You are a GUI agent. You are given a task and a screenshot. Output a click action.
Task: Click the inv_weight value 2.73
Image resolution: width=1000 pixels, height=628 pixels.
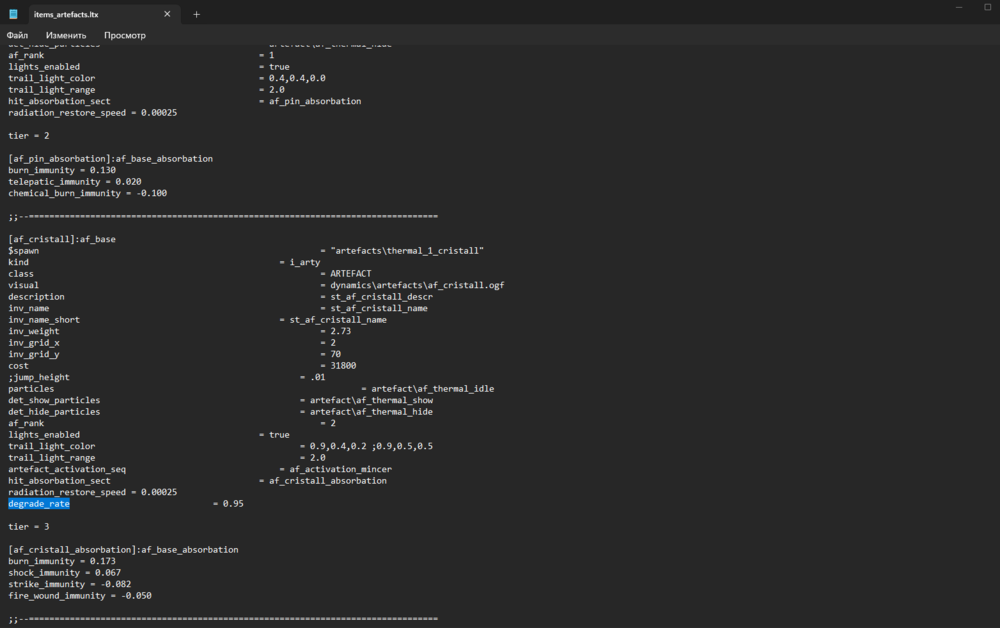pos(340,331)
